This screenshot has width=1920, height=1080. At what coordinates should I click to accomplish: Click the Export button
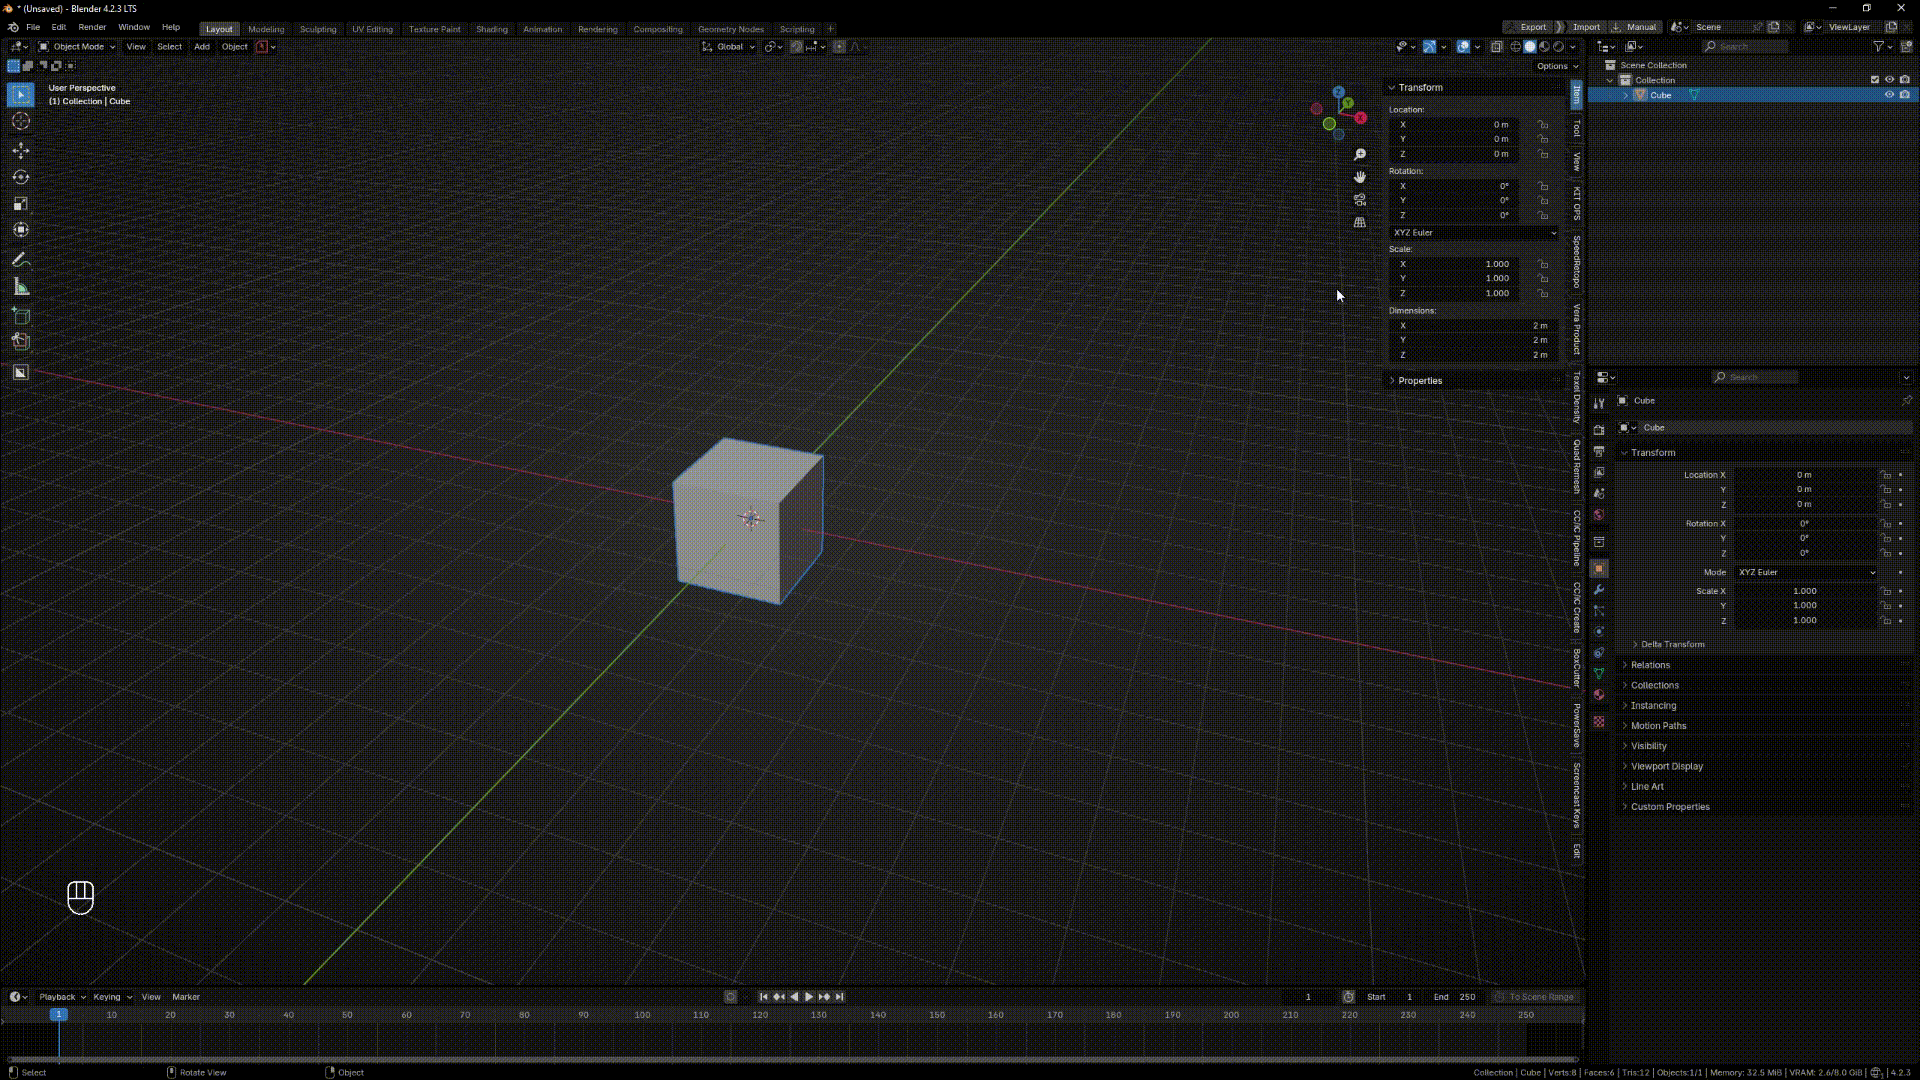1532,27
